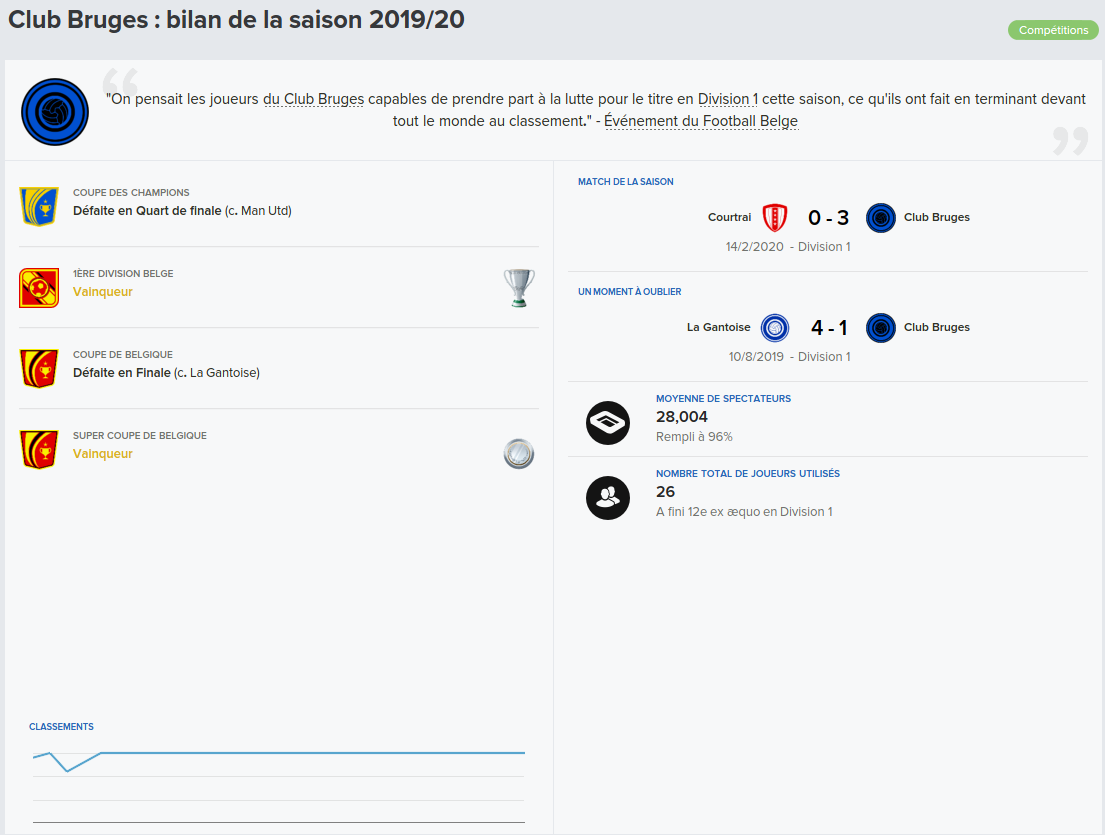This screenshot has width=1105, height=835.
Task: Click 'Vainqueur' under Super Coupe de Belgique
Action: [x=103, y=454]
